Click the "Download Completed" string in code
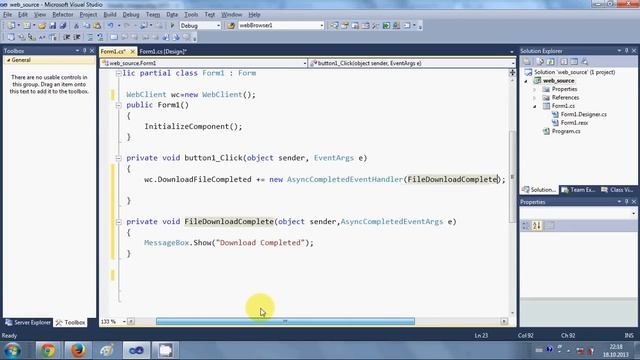Screen dimensions: 640x360 coord(260,243)
